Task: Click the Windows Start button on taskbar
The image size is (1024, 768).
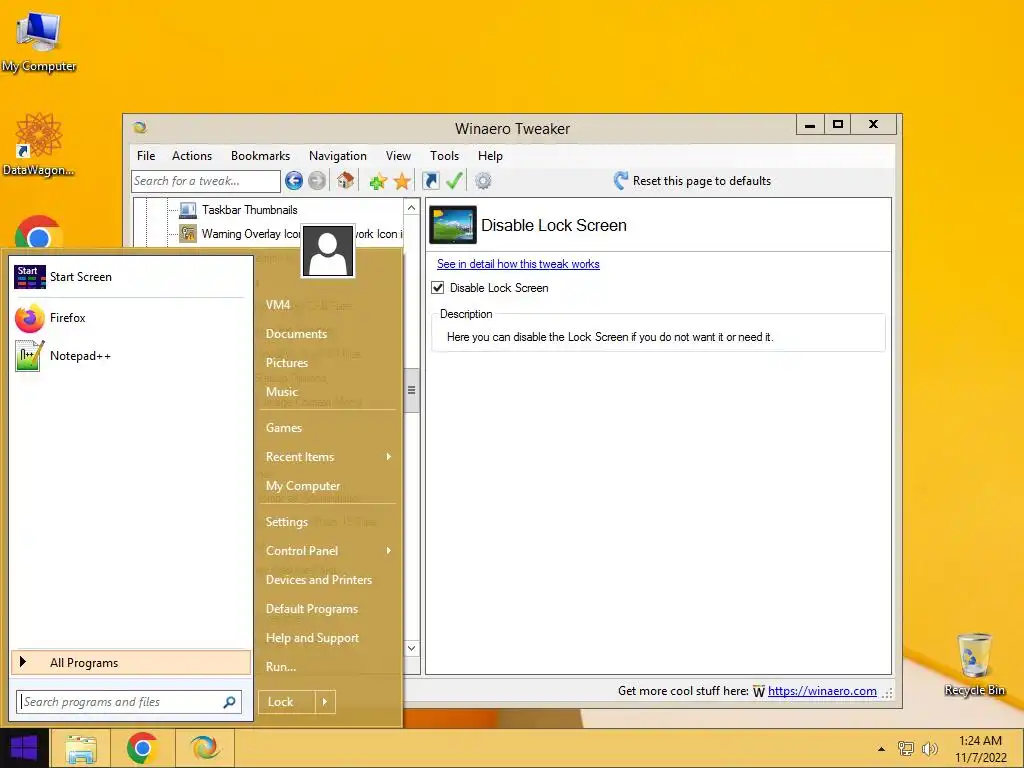Action: [x=24, y=748]
